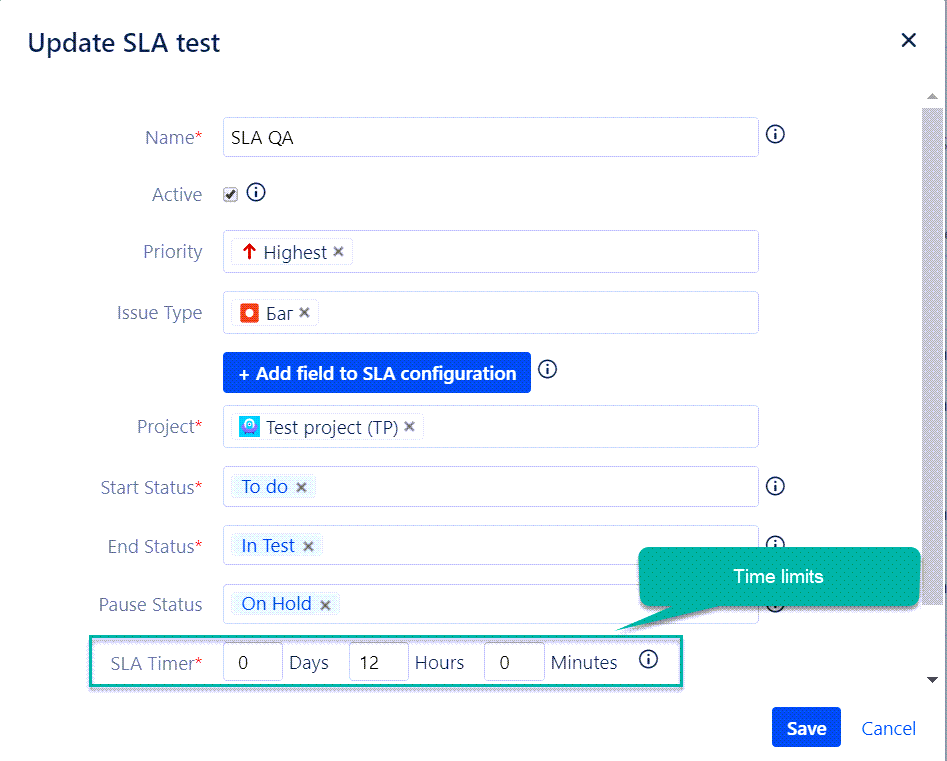Screen dimensions: 947x761
Task: Click info icon next to Add field button
Action: [547, 370]
